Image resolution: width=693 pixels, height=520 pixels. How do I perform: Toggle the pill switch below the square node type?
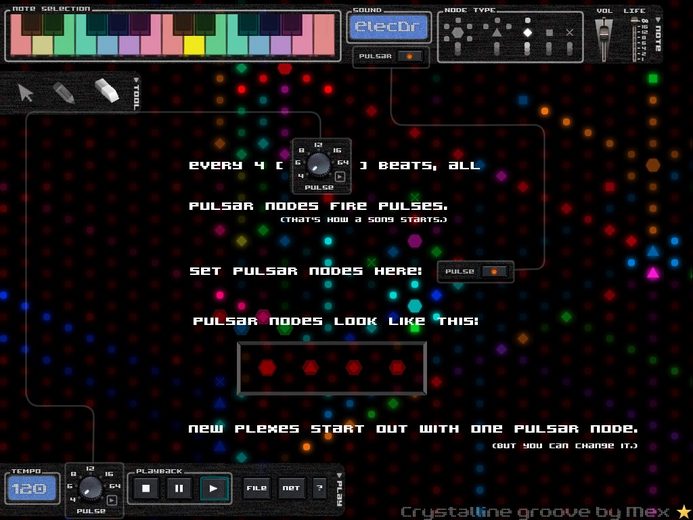click(x=549, y=49)
